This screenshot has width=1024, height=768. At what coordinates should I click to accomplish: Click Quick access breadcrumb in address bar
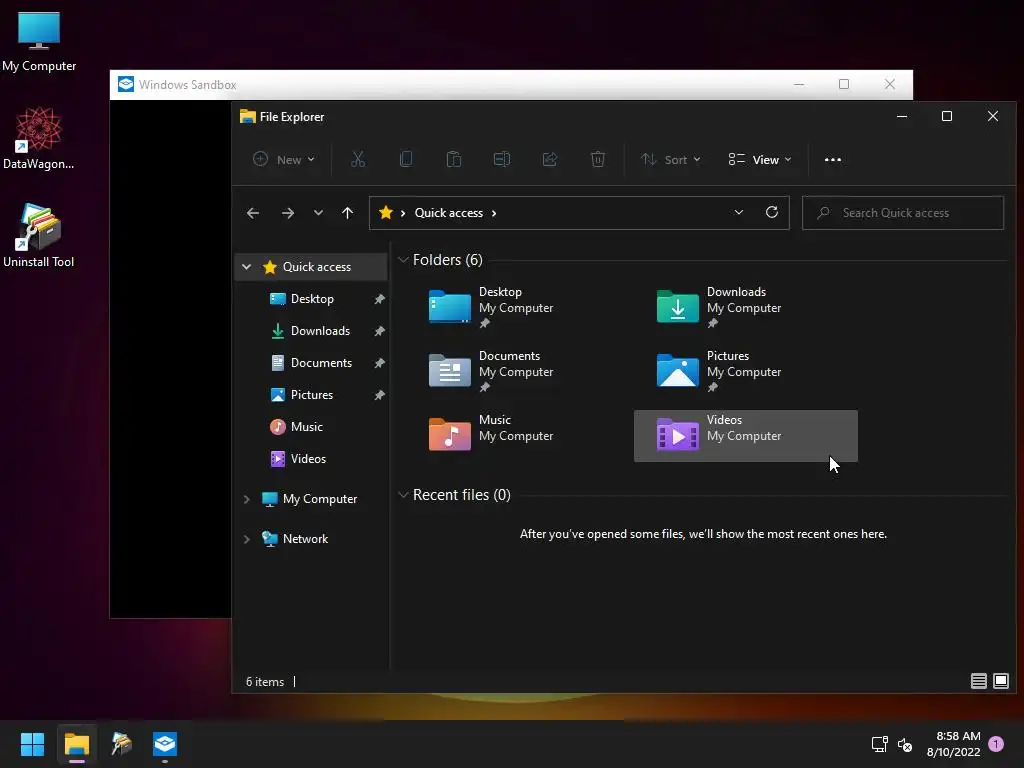[x=449, y=213]
